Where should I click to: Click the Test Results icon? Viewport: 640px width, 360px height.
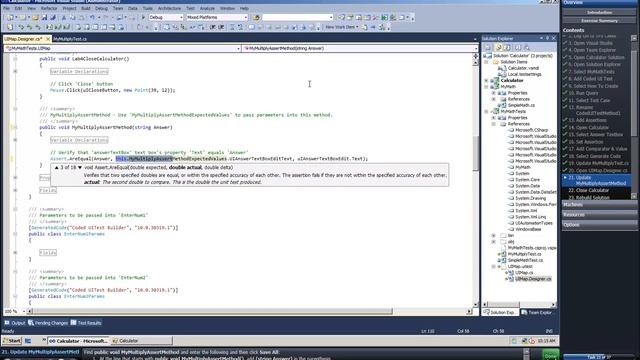73,323
